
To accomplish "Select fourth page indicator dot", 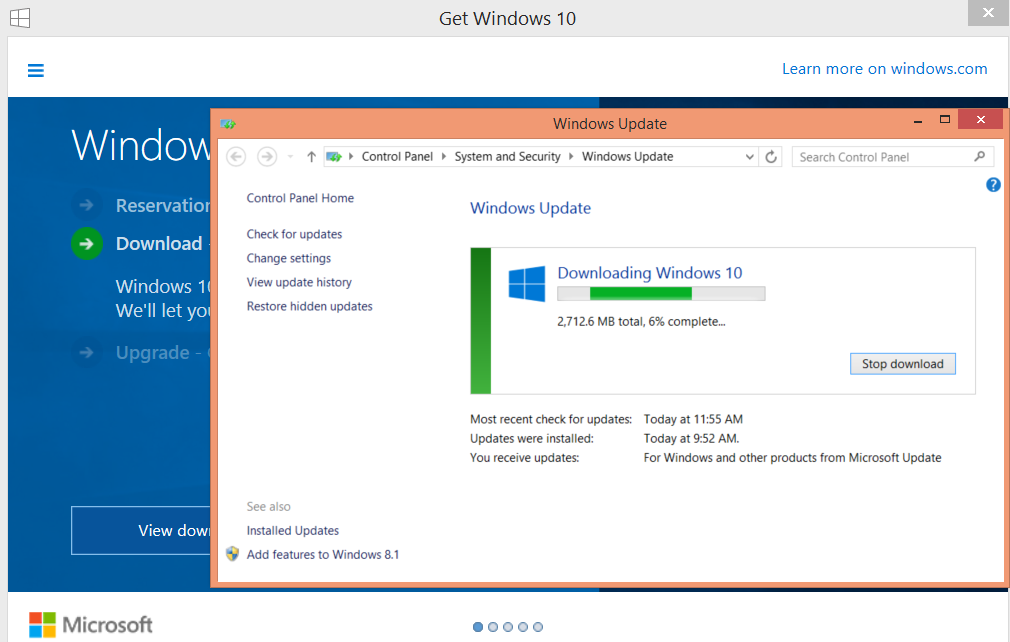I will coord(523,627).
